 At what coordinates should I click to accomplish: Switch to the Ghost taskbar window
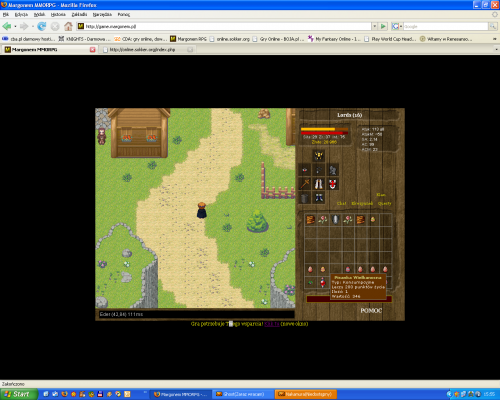pos(243,394)
